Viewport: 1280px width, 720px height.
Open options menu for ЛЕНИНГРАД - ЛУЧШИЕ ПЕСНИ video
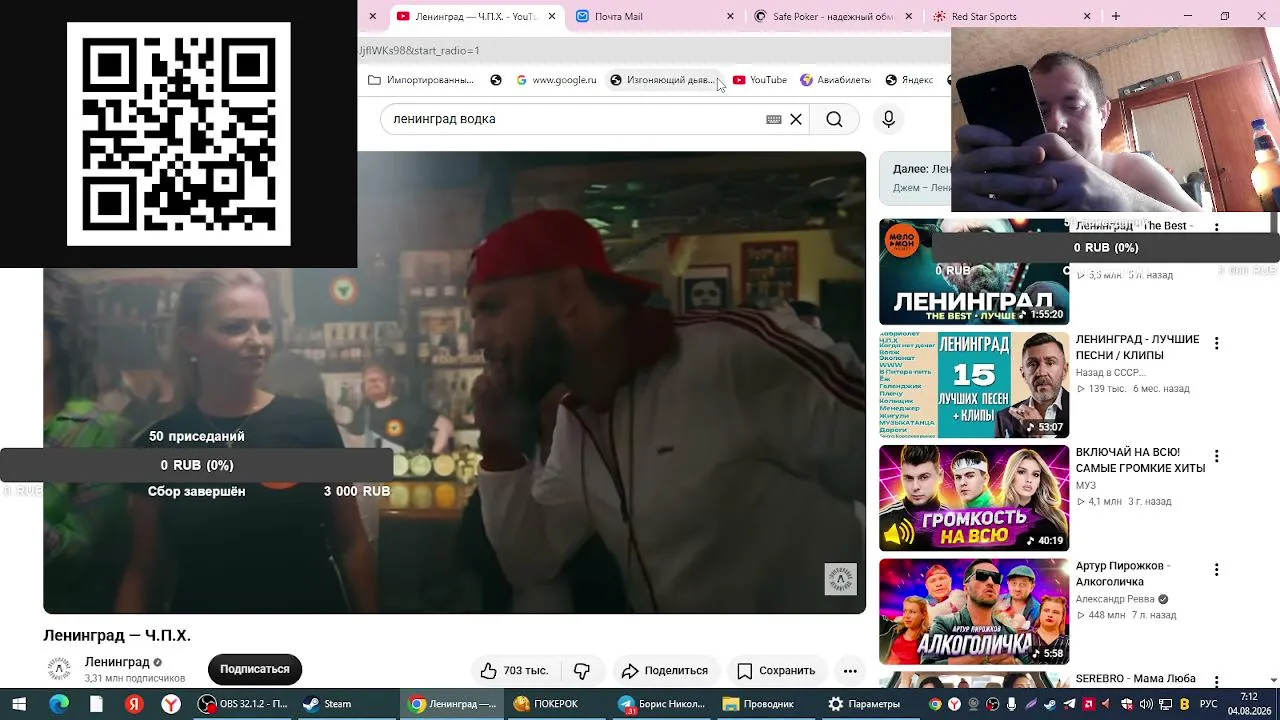(x=1216, y=344)
